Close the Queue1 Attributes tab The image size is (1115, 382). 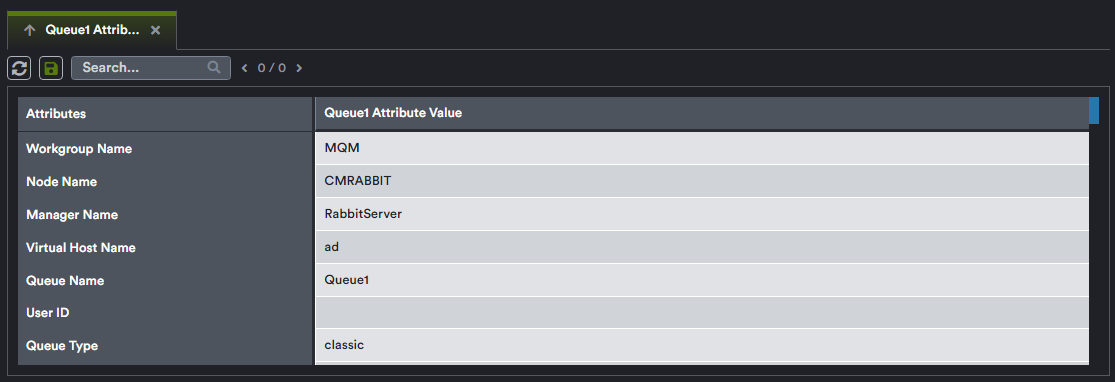(x=156, y=31)
